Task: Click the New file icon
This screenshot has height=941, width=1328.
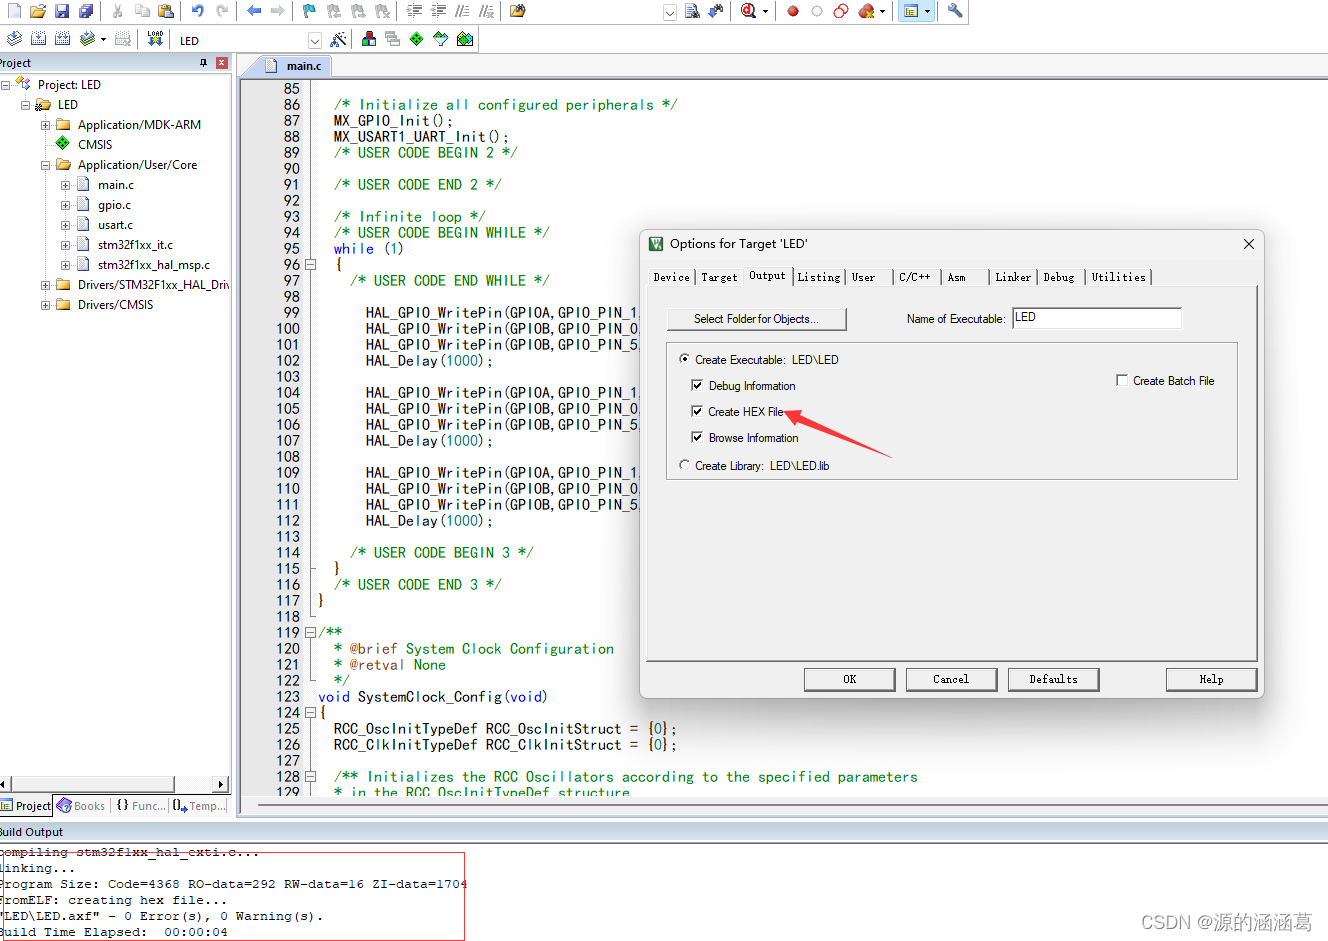Action: pyautogui.click(x=14, y=11)
